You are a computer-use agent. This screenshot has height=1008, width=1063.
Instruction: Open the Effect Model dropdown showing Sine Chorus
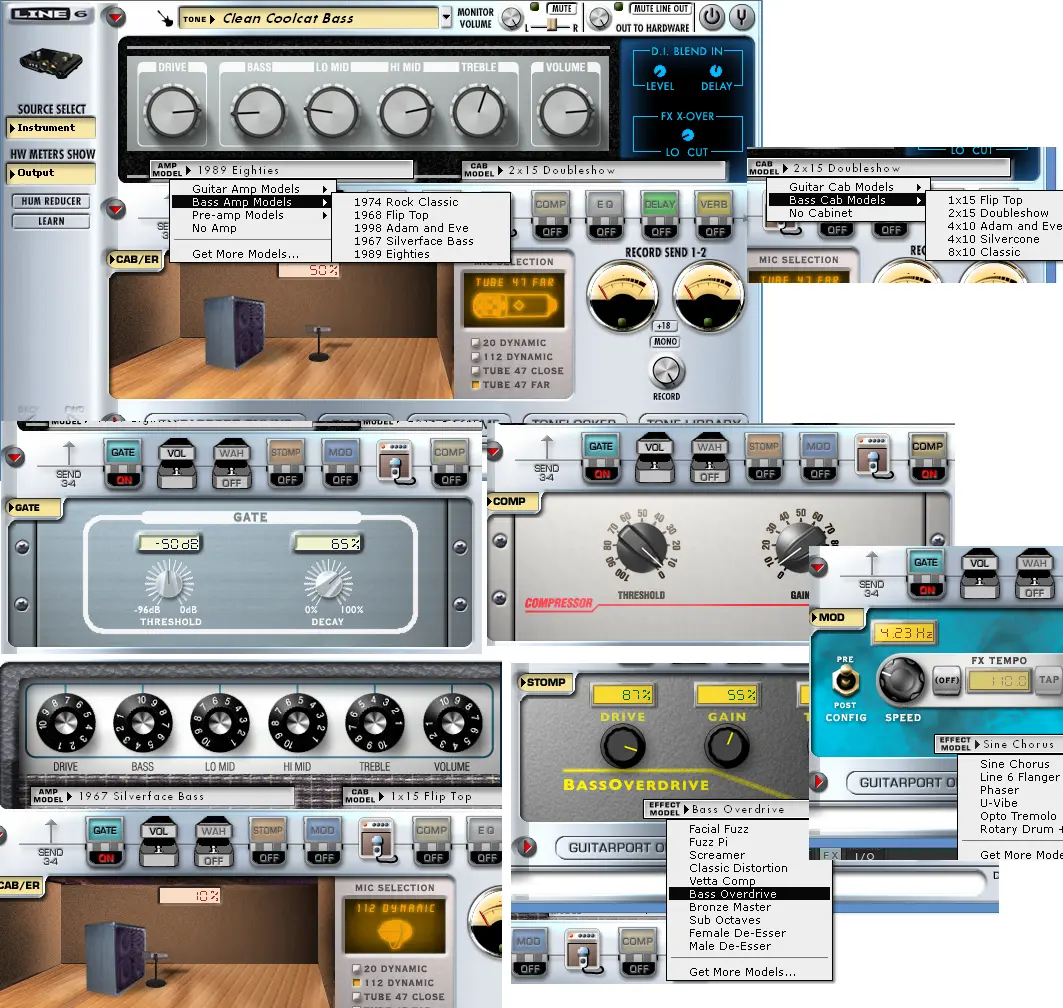click(x=998, y=744)
